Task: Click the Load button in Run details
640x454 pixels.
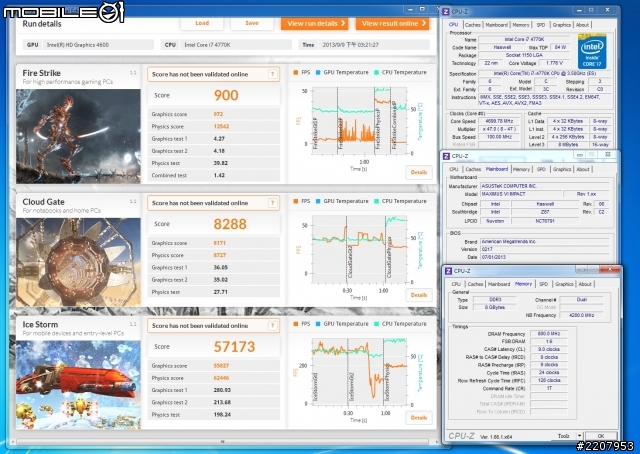Action: click(202, 23)
